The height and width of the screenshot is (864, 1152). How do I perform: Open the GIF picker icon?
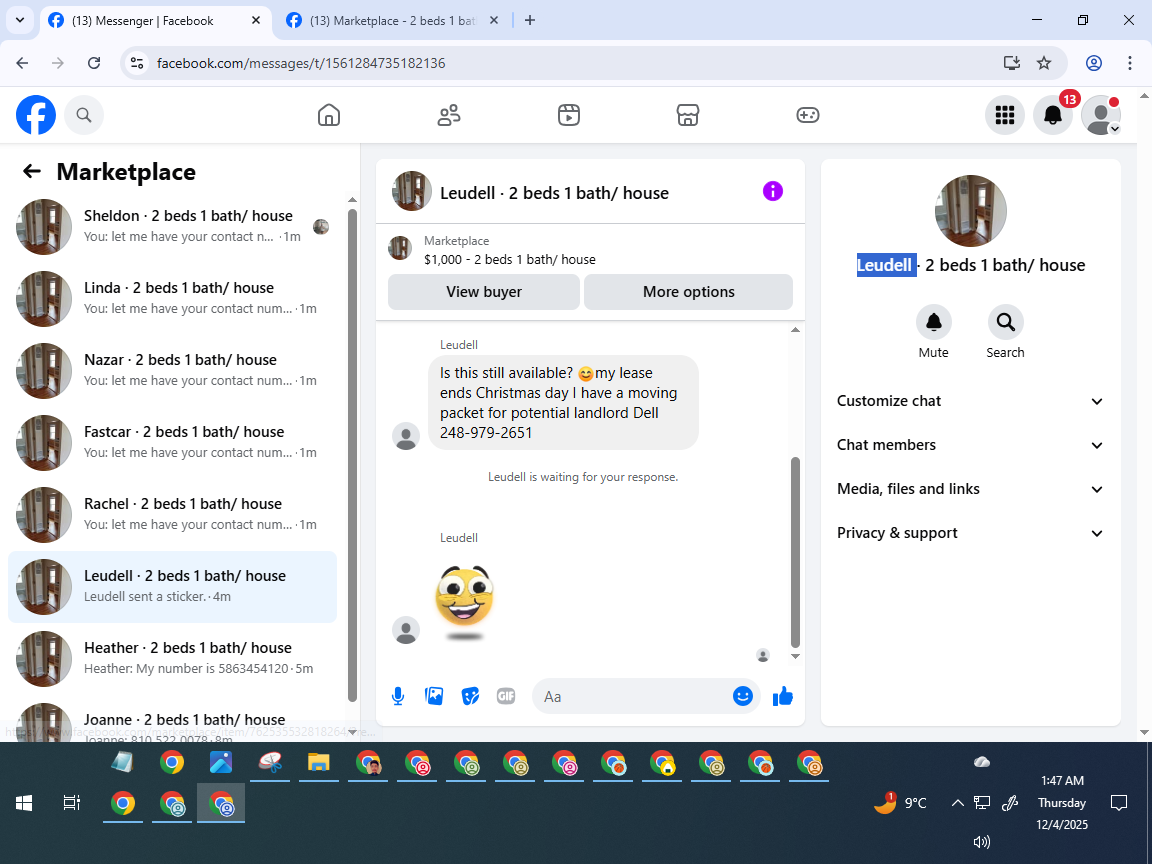coord(506,696)
